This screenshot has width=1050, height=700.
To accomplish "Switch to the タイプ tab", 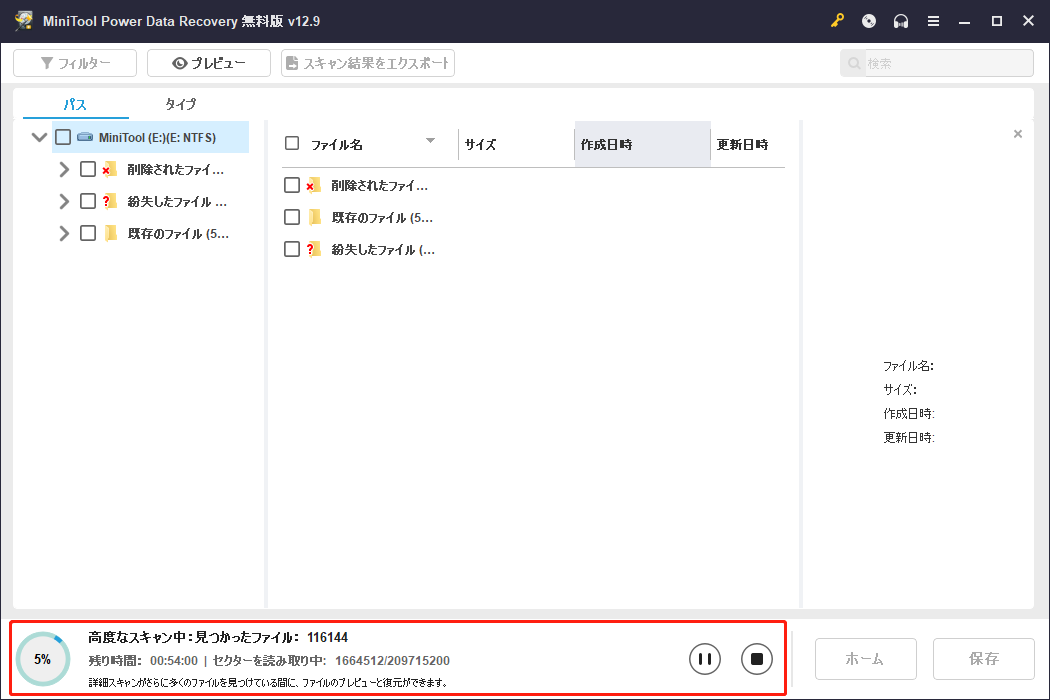I will point(181,104).
